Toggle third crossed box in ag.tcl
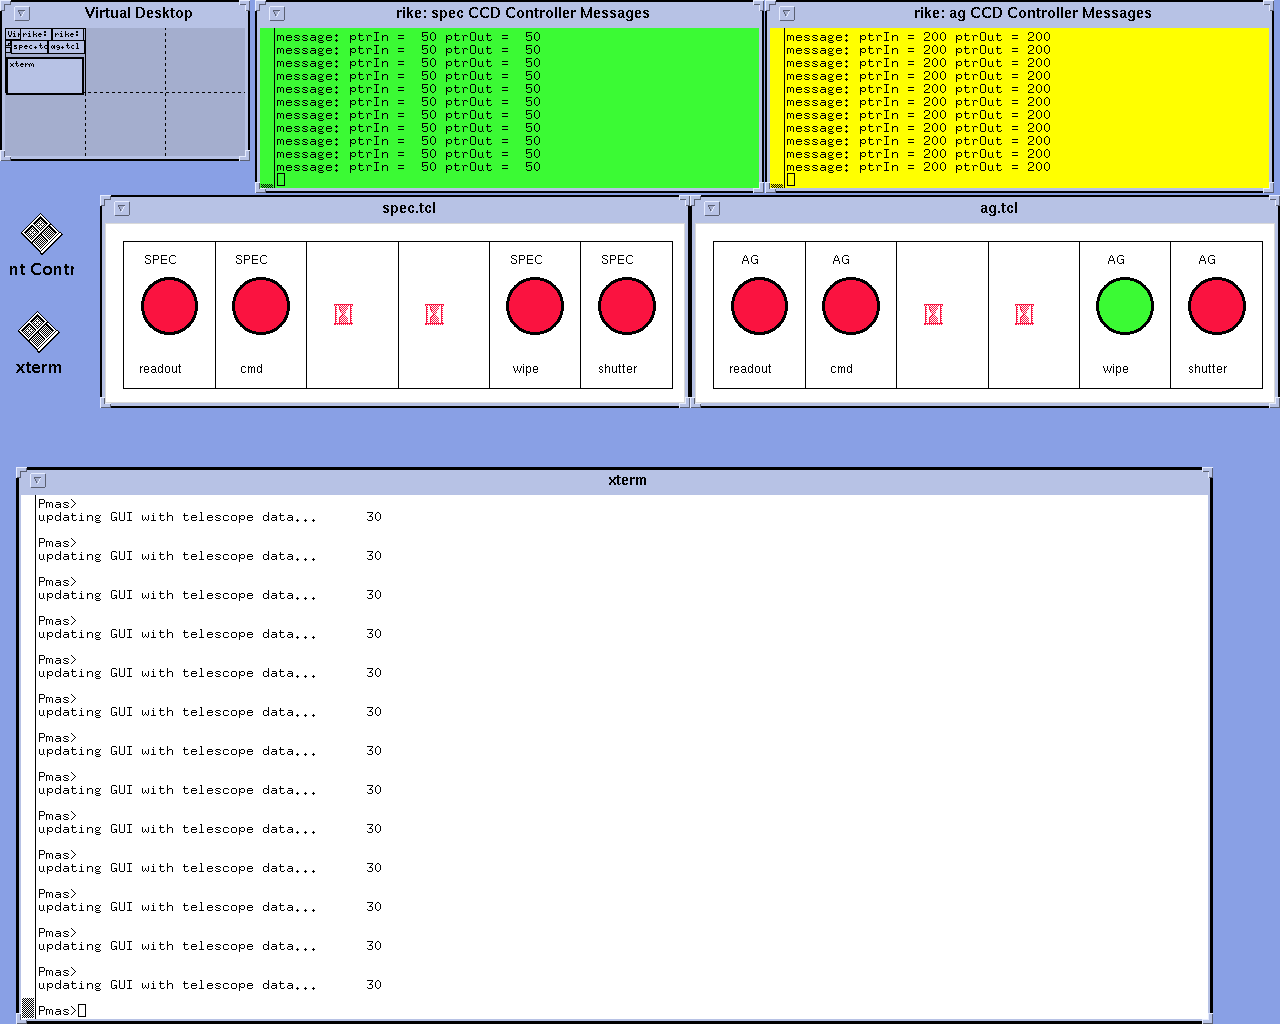The width and height of the screenshot is (1280, 1024). [x=933, y=315]
